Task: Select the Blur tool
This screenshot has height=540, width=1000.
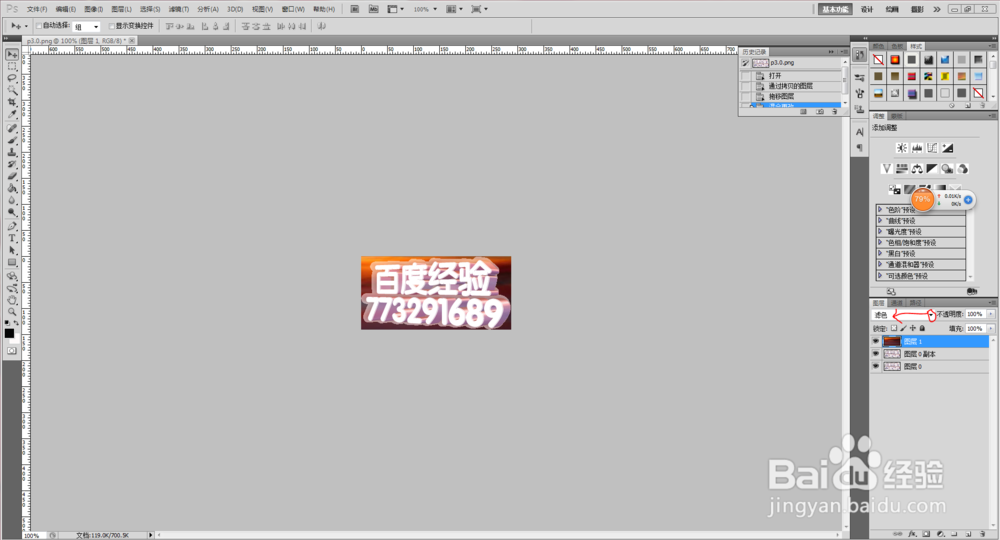Action: (11, 201)
